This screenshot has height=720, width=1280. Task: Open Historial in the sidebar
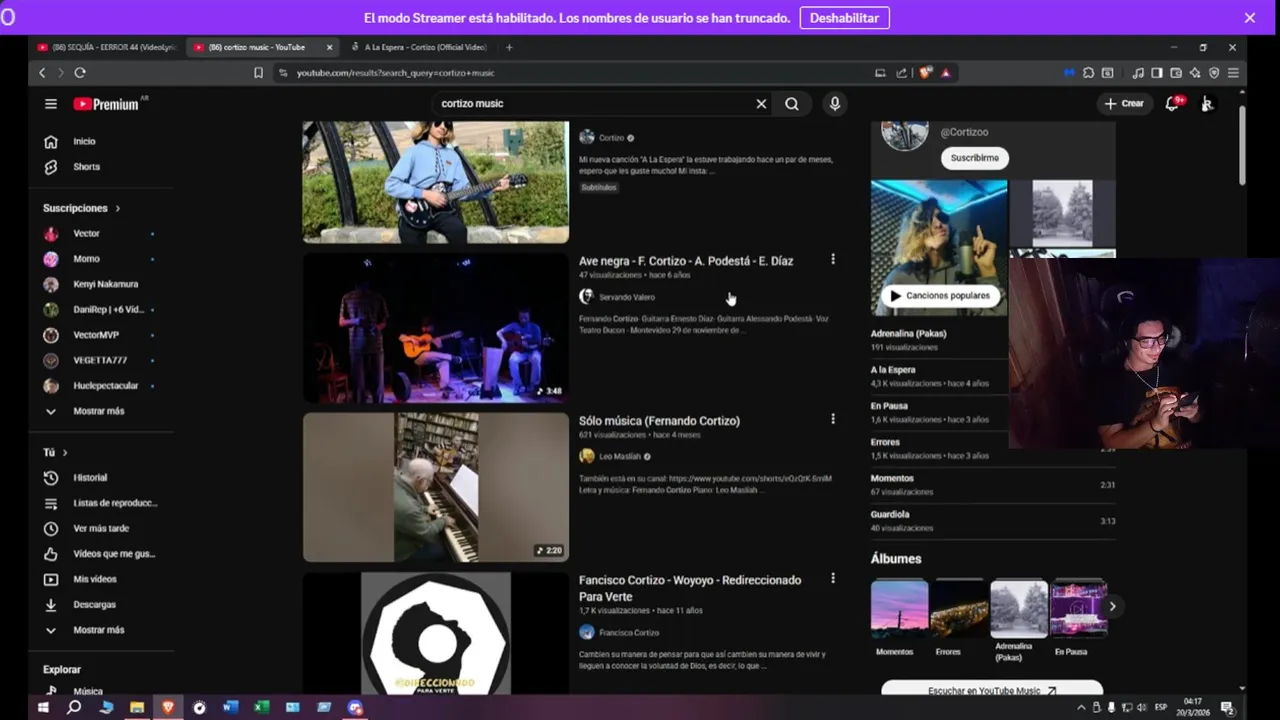[x=90, y=478]
